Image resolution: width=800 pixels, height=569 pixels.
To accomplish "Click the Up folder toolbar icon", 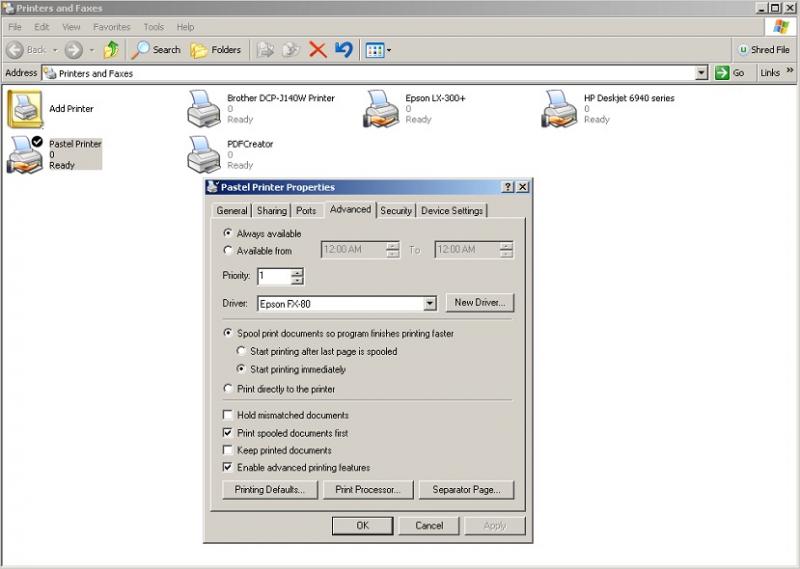I will point(111,49).
